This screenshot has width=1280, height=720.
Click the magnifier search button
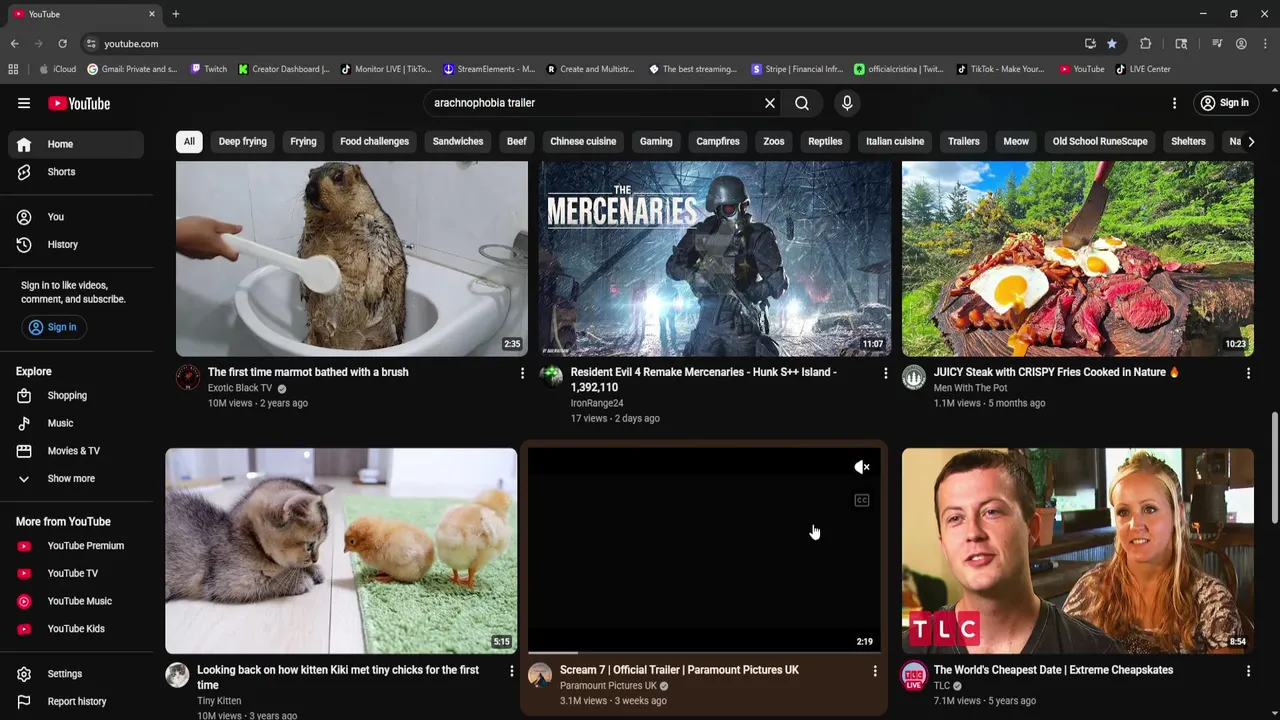[x=802, y=103]
